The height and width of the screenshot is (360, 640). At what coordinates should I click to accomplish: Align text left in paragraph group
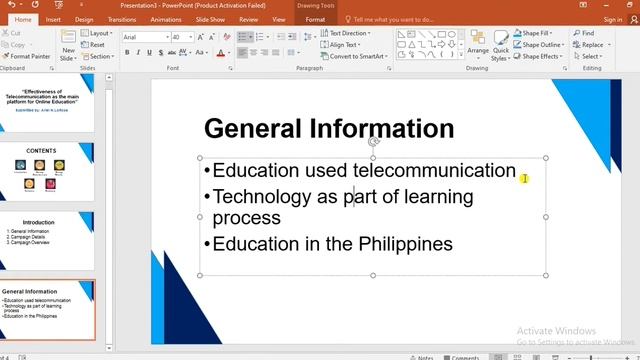tap(242, 53)
